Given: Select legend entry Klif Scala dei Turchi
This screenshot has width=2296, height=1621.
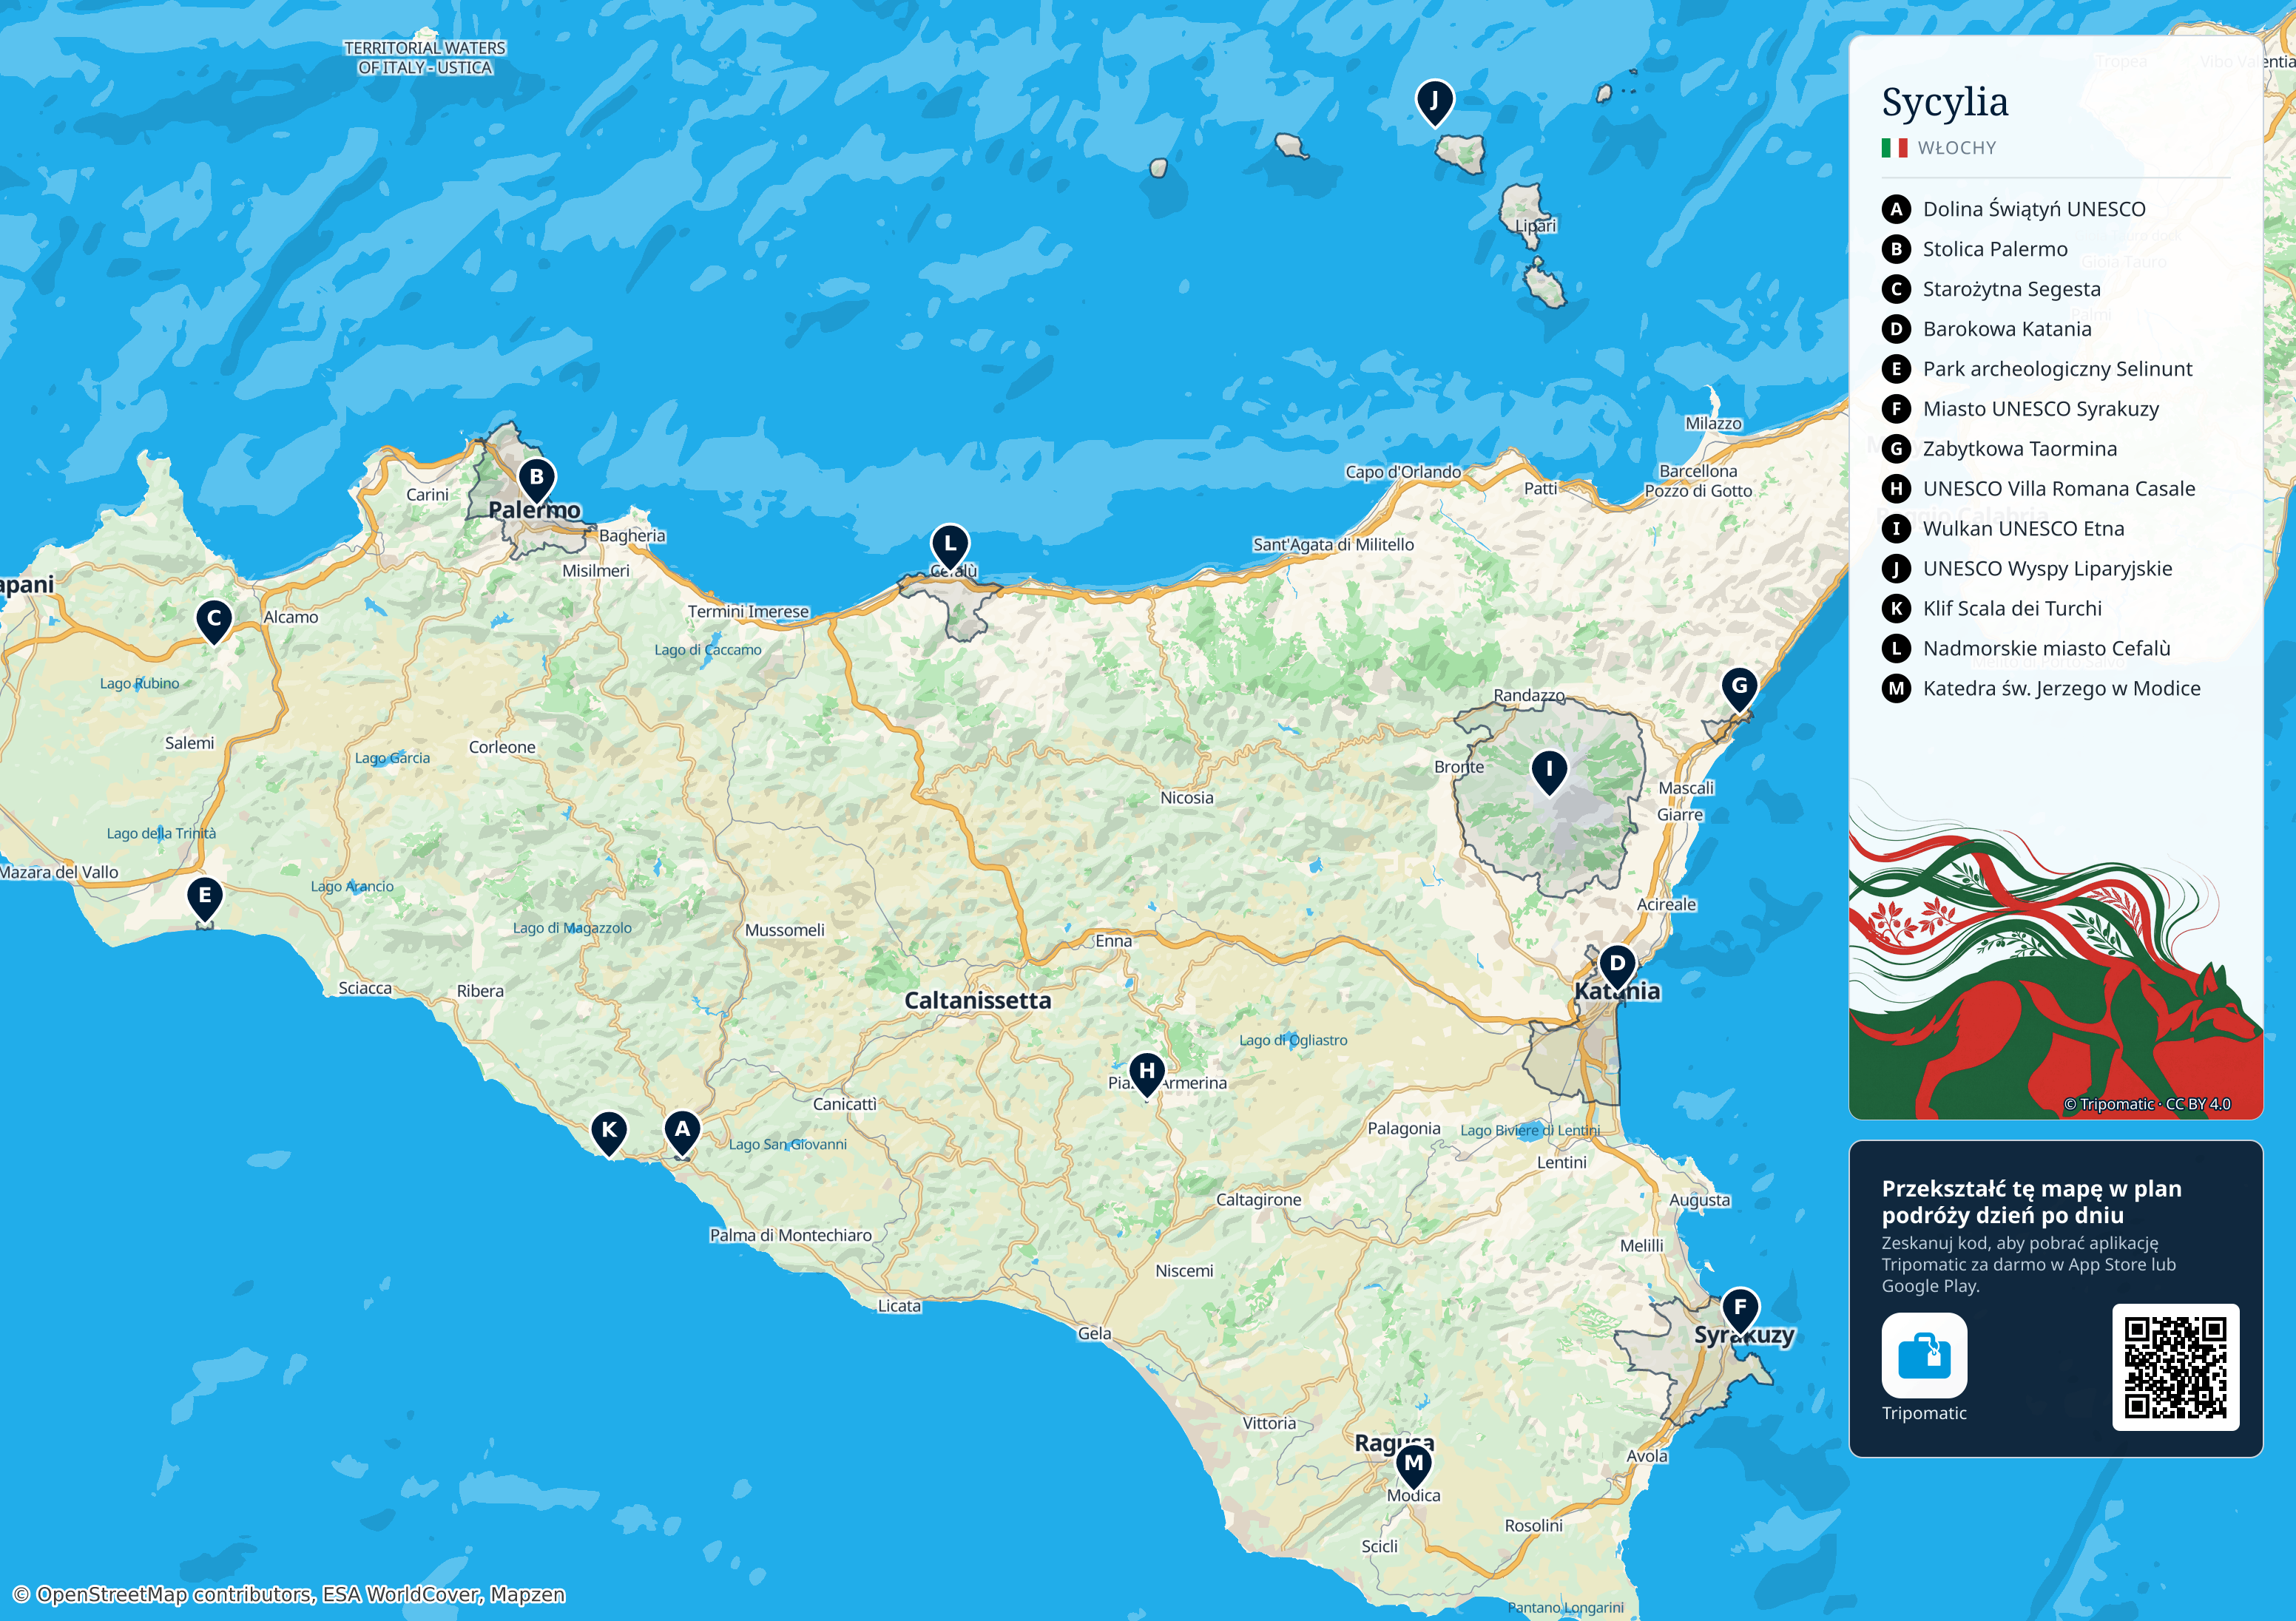Looking at the screenshot, I should point(2012,608).
